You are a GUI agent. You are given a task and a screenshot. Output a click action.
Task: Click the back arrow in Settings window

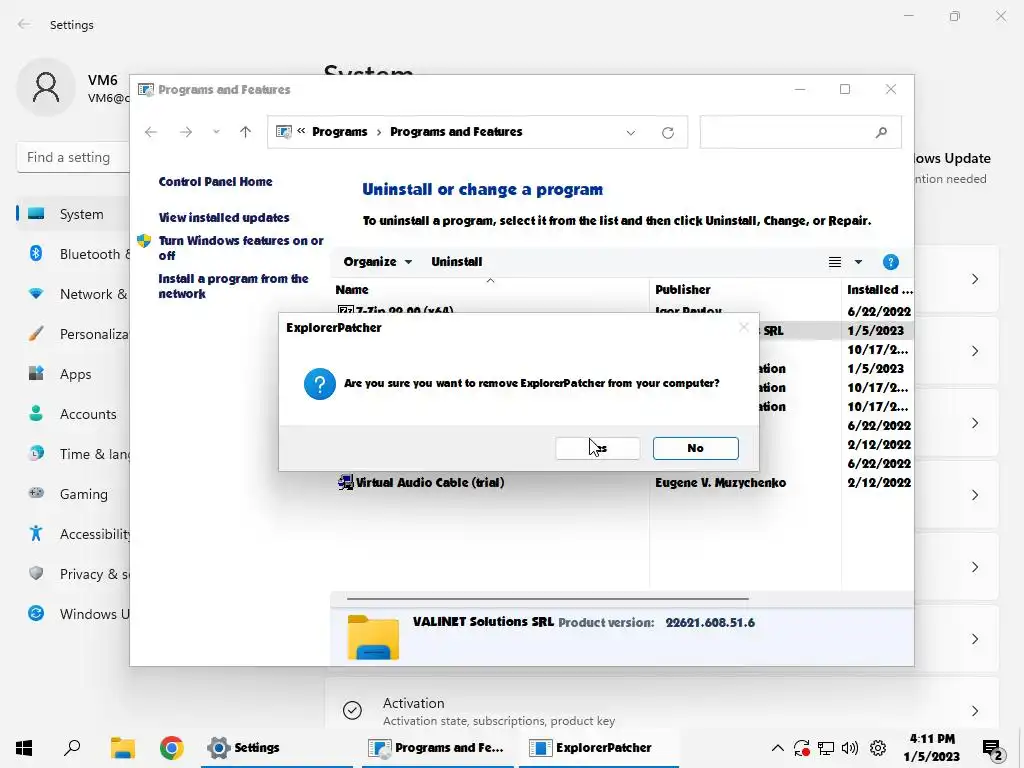click(x=24, y=24)
